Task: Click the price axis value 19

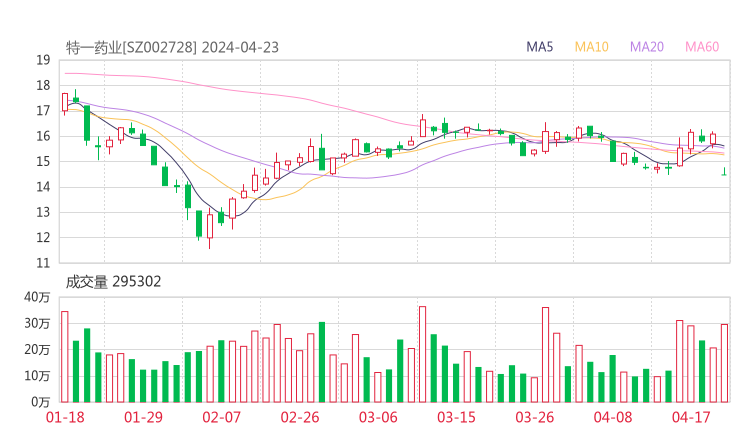Action: pyautogui.click(x=43, y=60)
